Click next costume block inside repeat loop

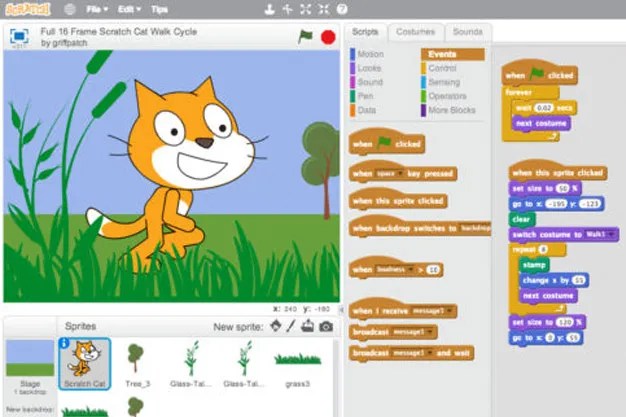(548, 296)
